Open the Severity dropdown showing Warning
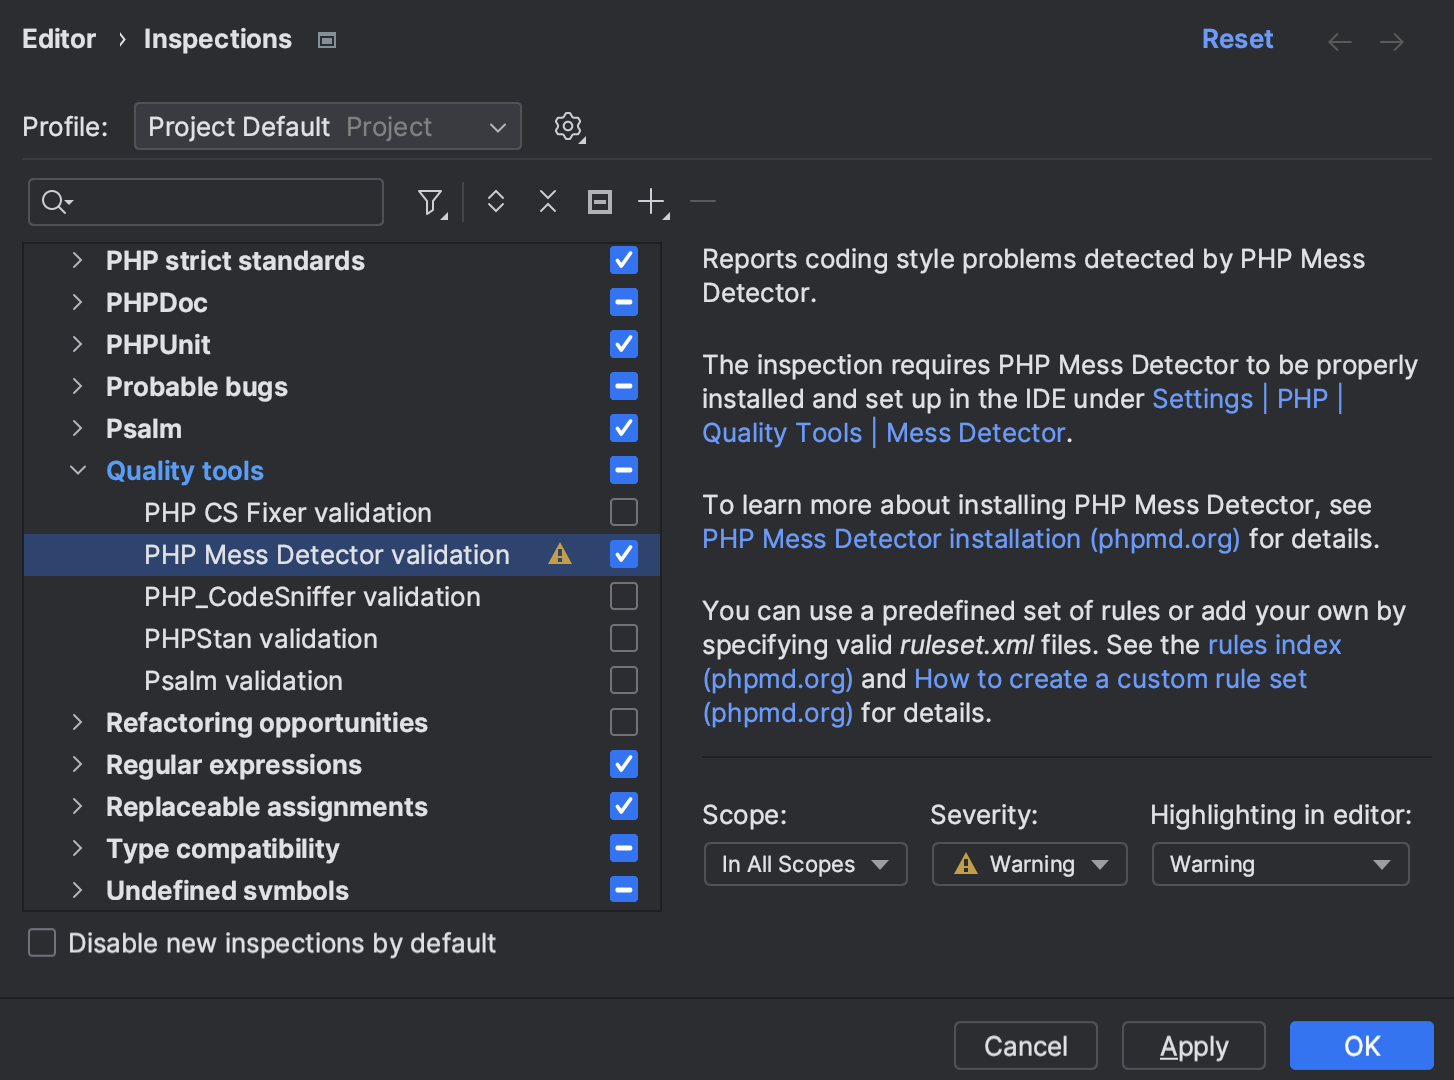The height and width of the screenshot is (1080, 1454). pyautogui.click(x=1029, y=864)
